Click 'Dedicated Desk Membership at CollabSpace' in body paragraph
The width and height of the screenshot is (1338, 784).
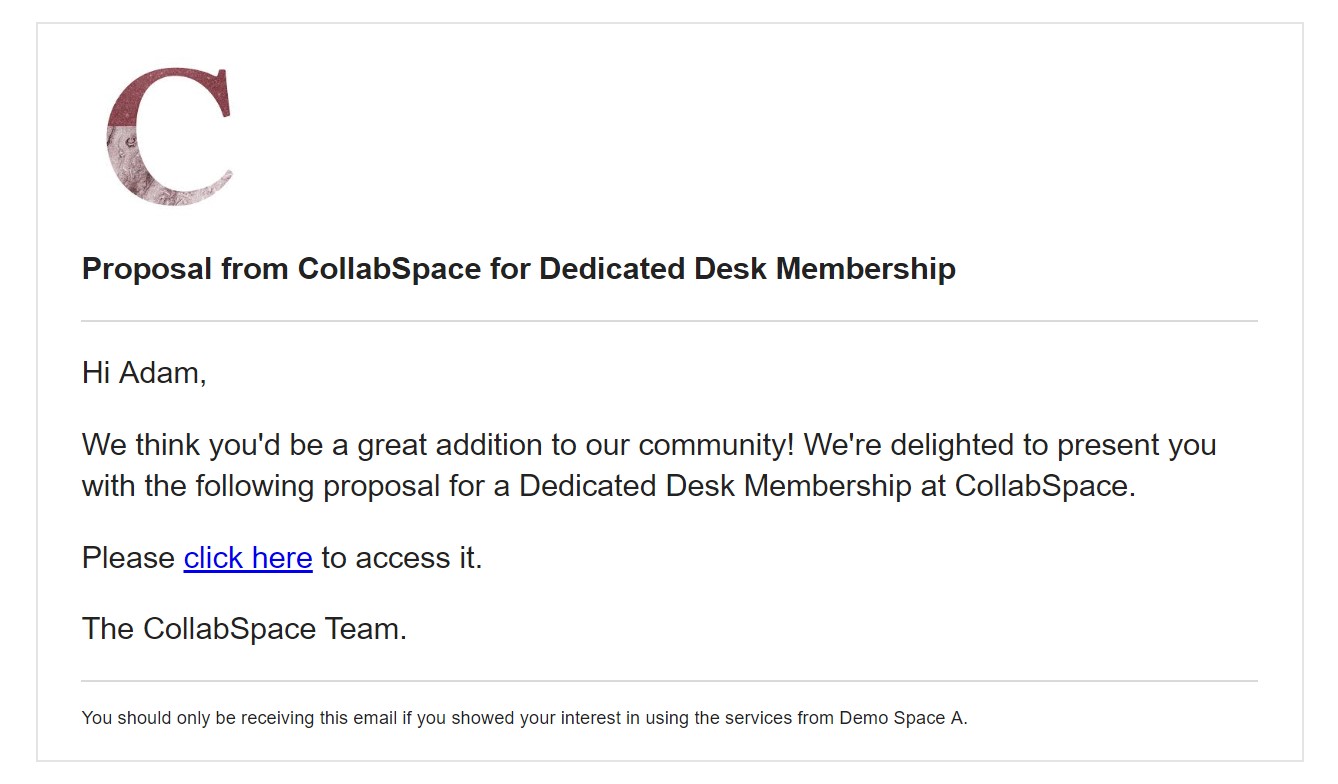click(x=824, y=487)
